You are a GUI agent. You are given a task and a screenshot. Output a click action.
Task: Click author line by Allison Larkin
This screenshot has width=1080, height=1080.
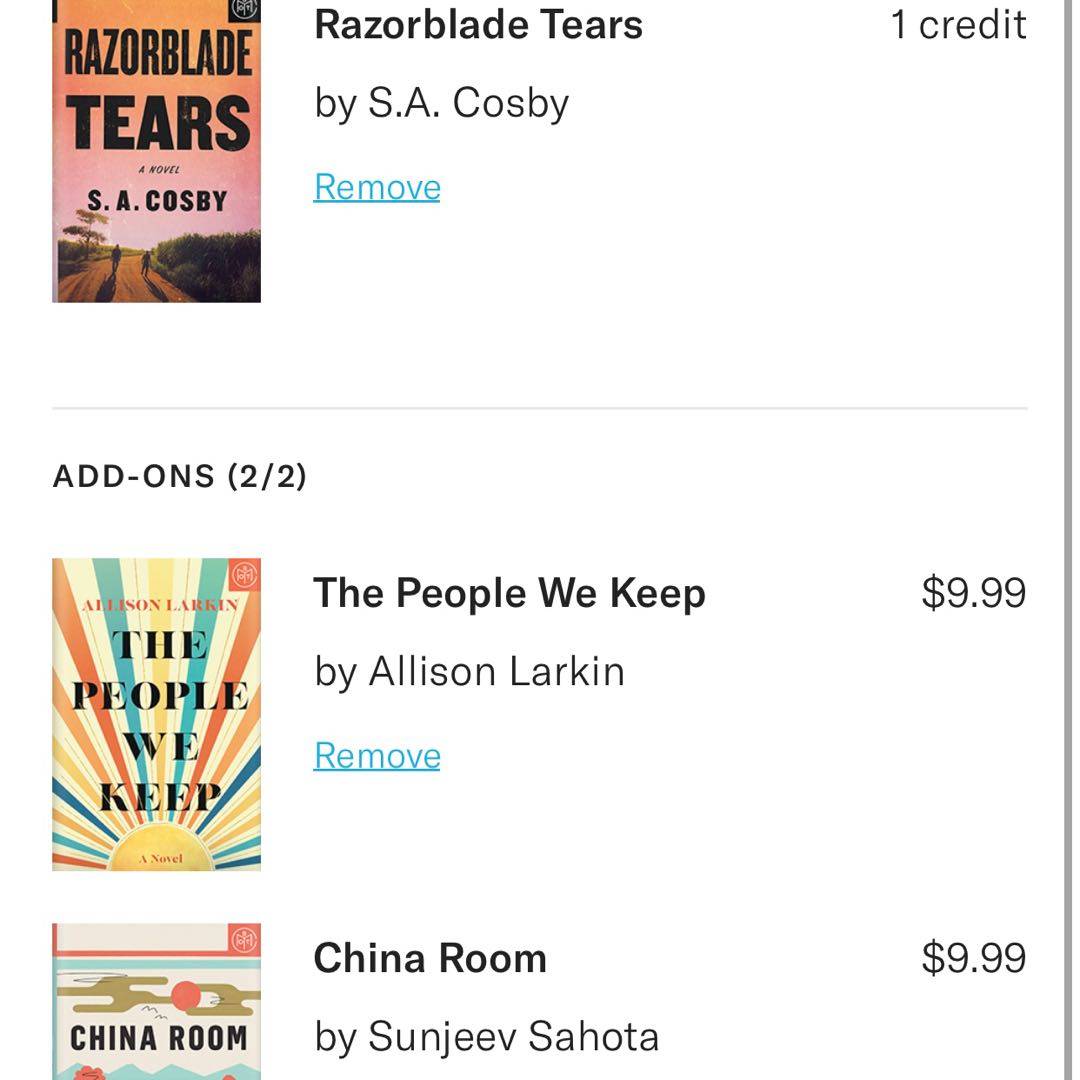[x=469, y=671]
